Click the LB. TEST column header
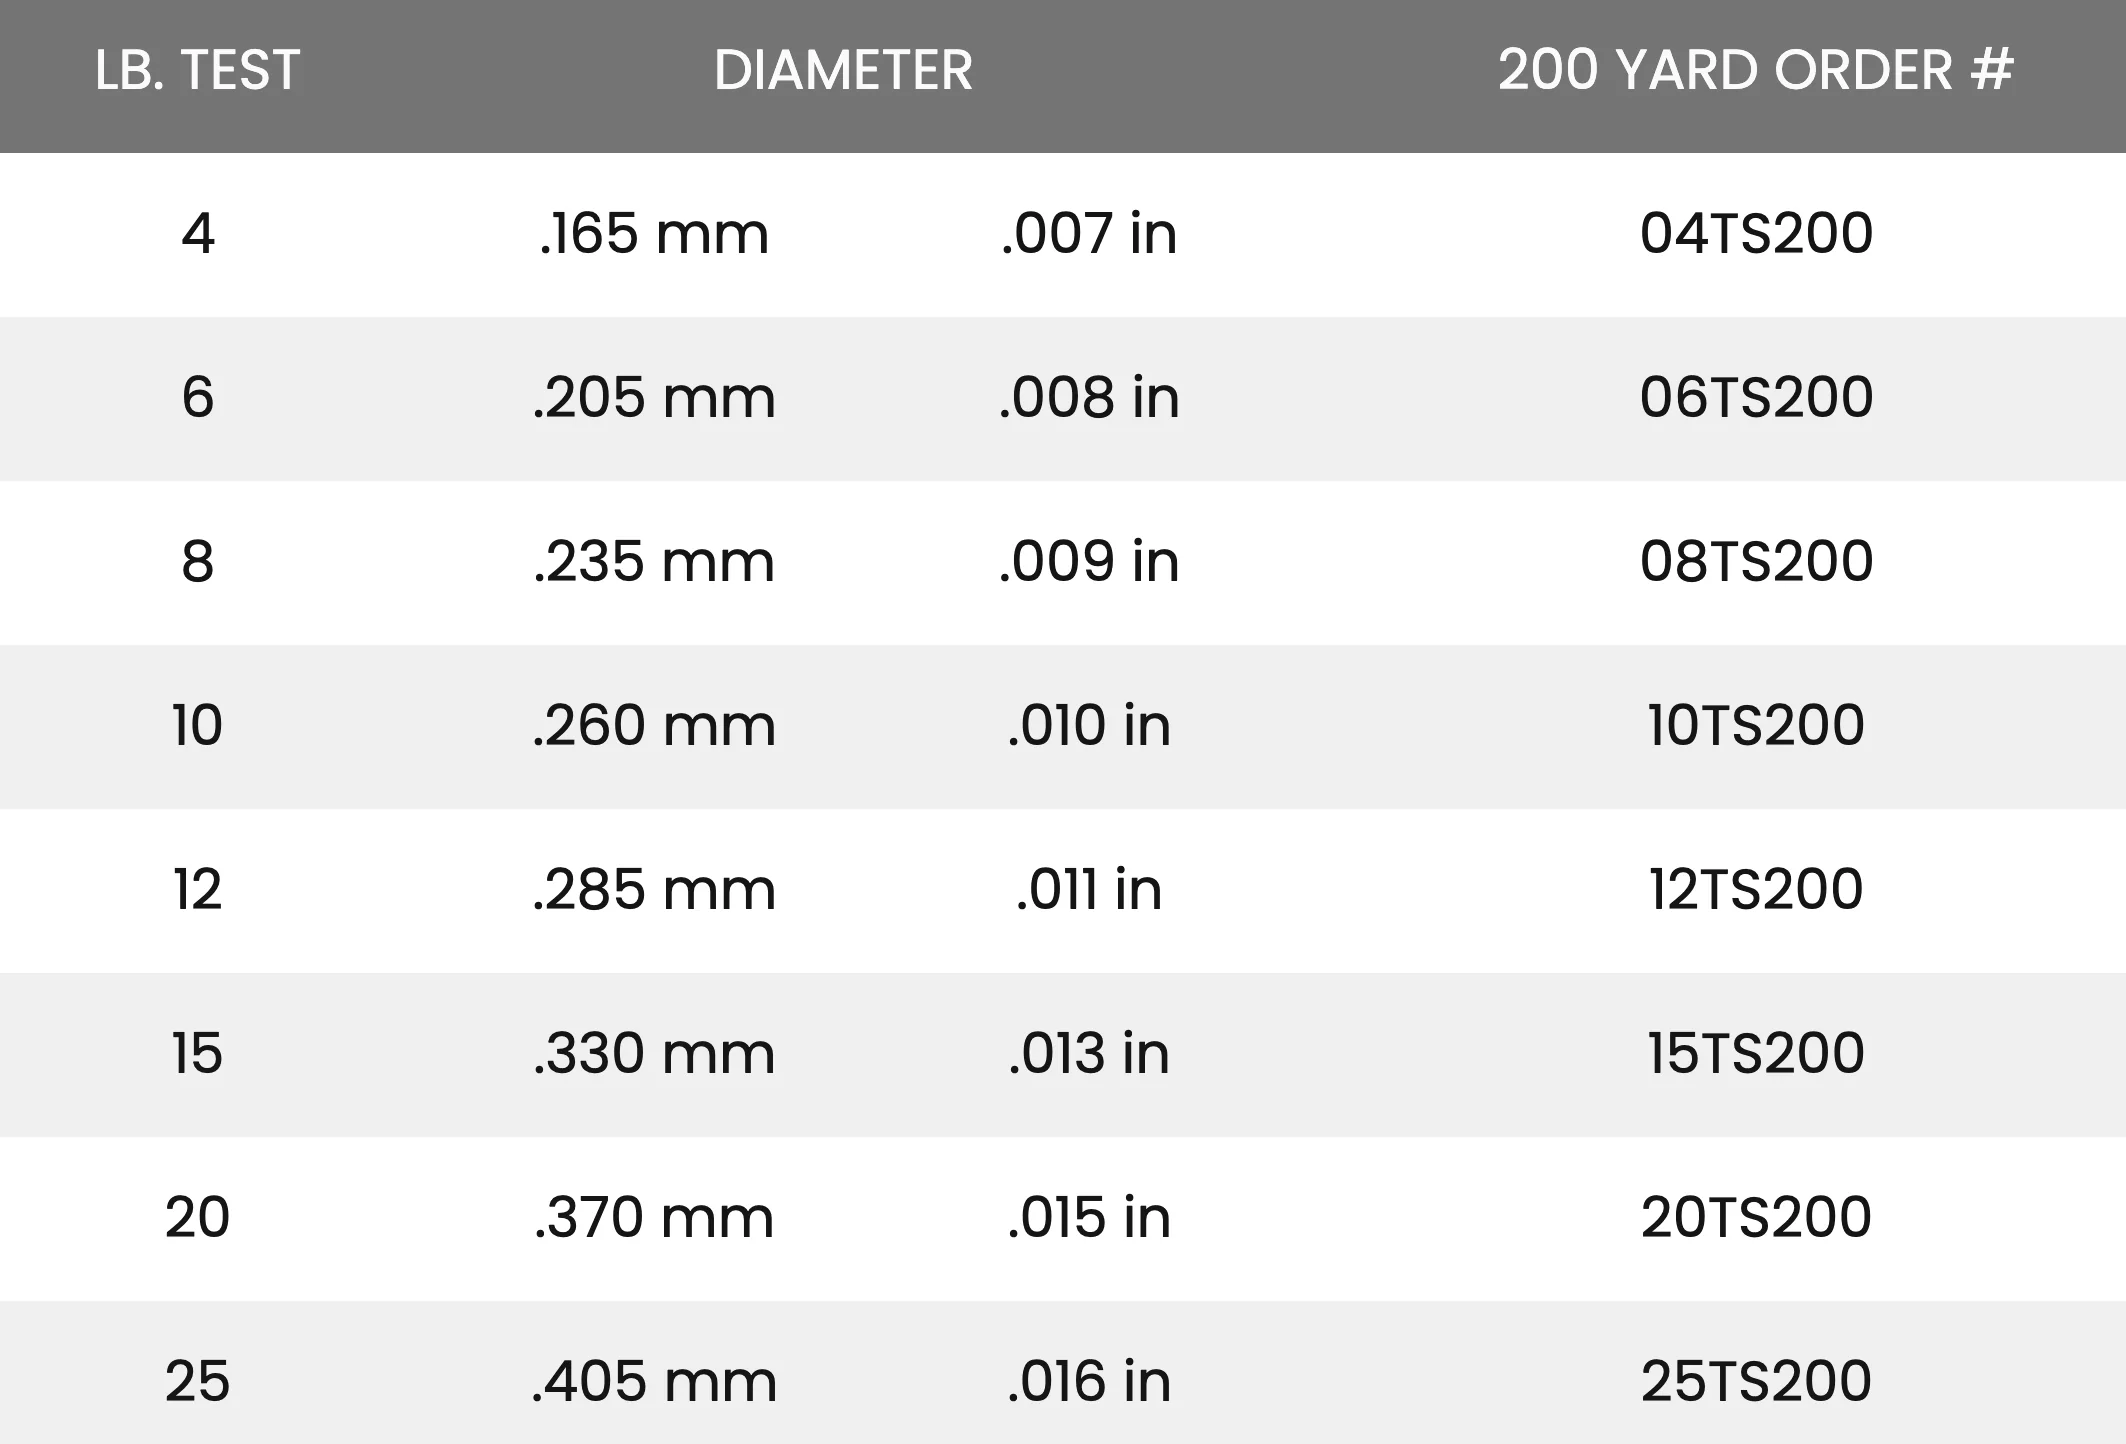 tap(197, 71)
